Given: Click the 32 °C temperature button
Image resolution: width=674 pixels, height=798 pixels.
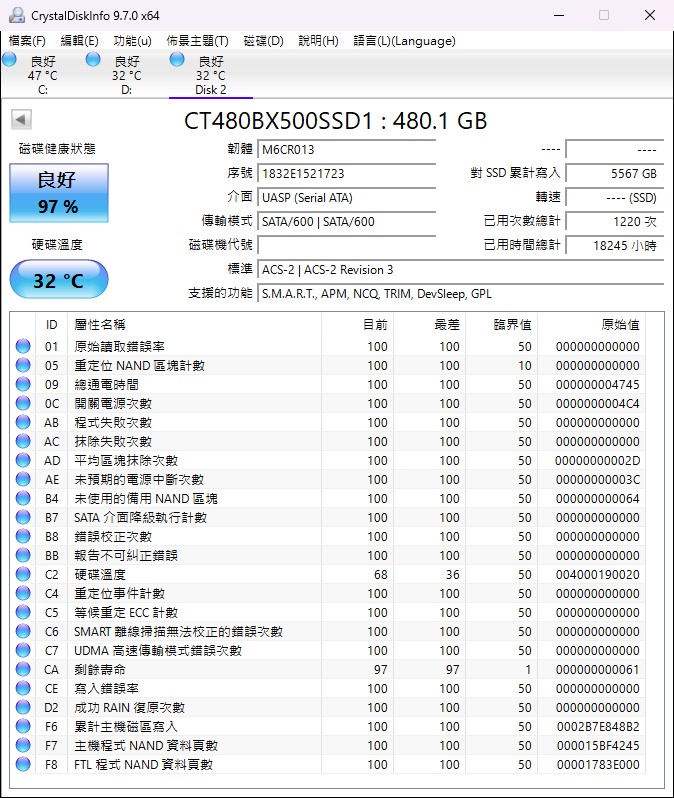Looking at the screenshot, I should [59, 279].
